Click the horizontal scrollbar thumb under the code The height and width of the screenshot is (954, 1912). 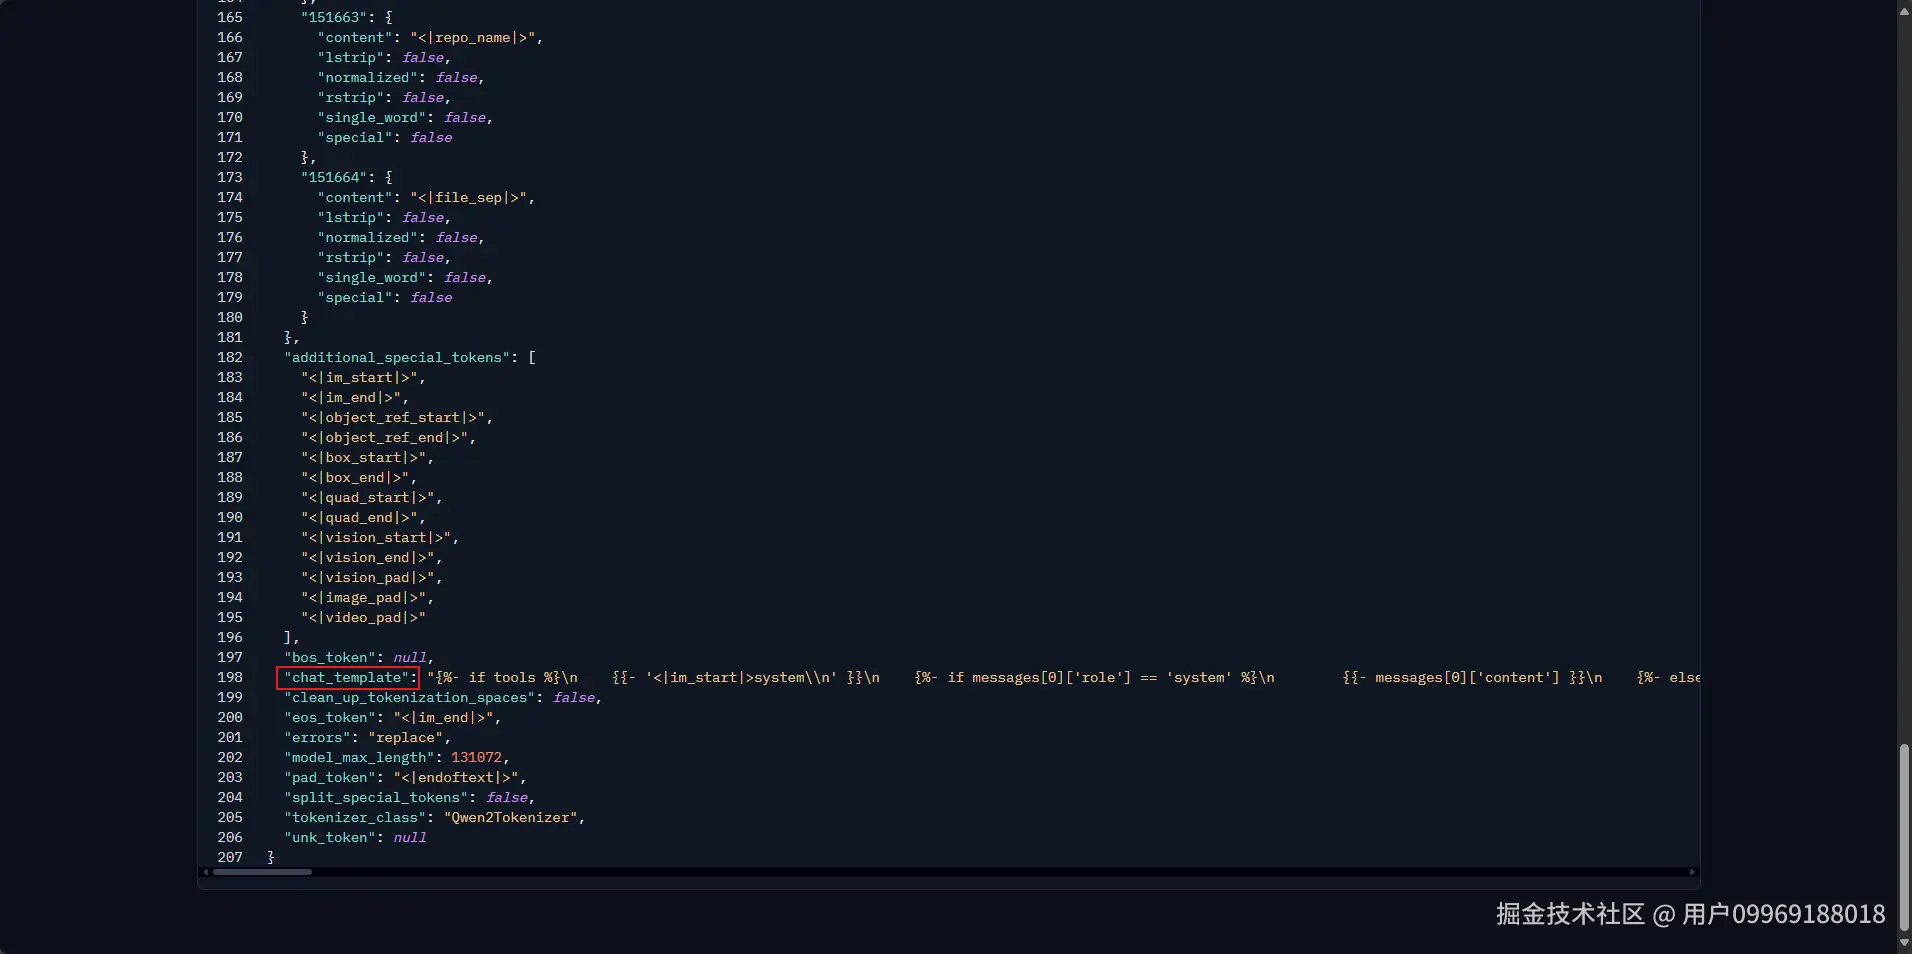[x=262, y=872]
